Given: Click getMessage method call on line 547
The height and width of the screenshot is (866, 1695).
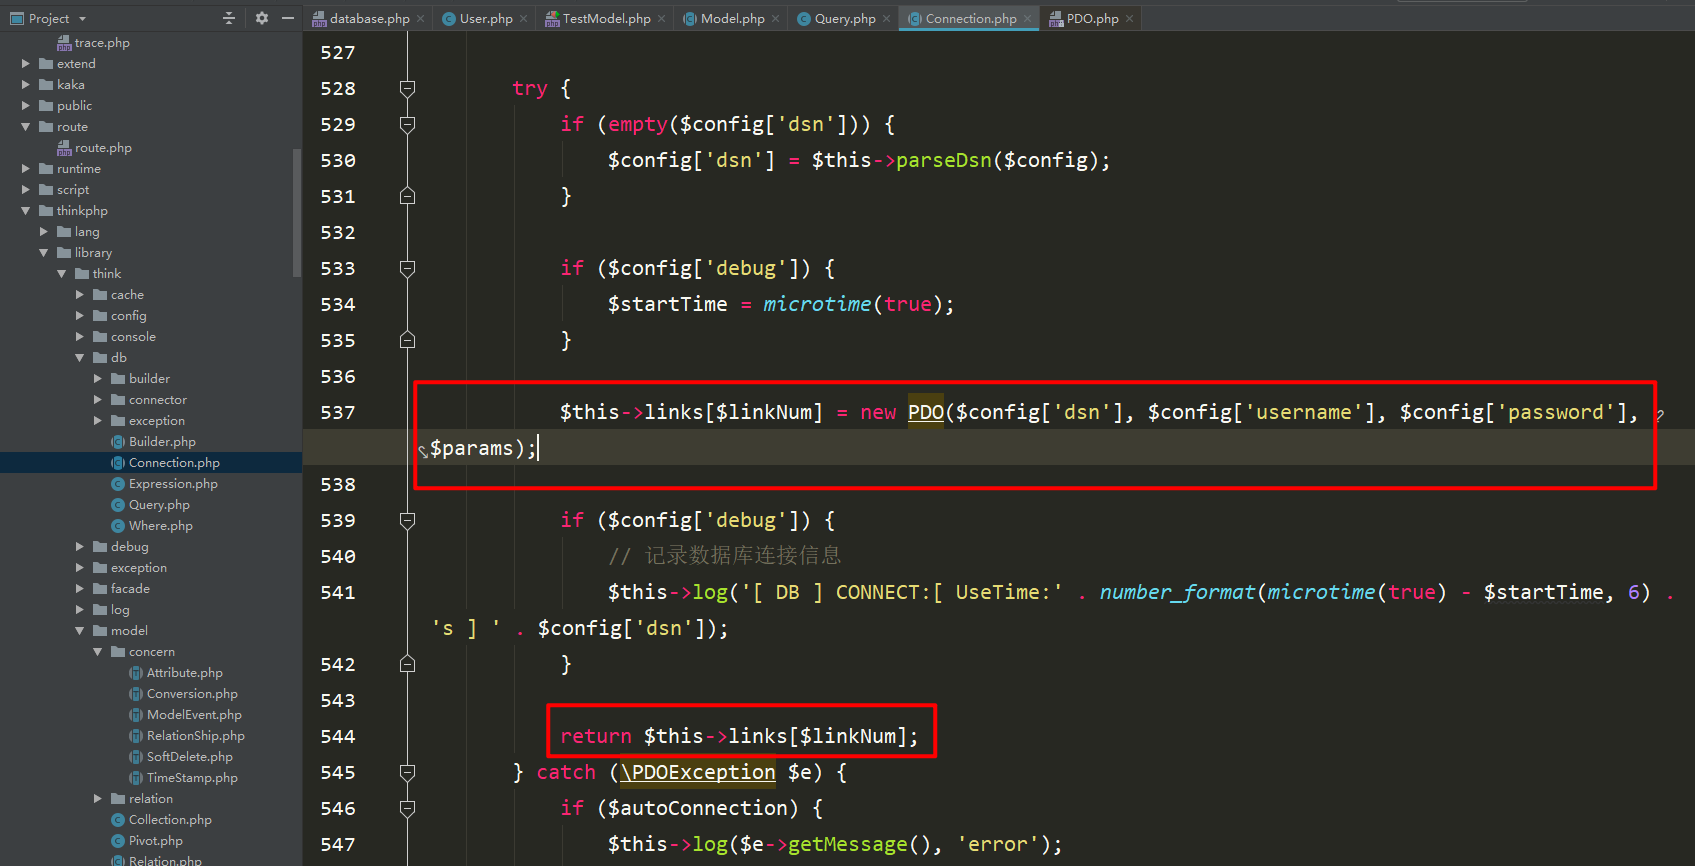Looking at the screenshot, I should (x=849, y=844).
